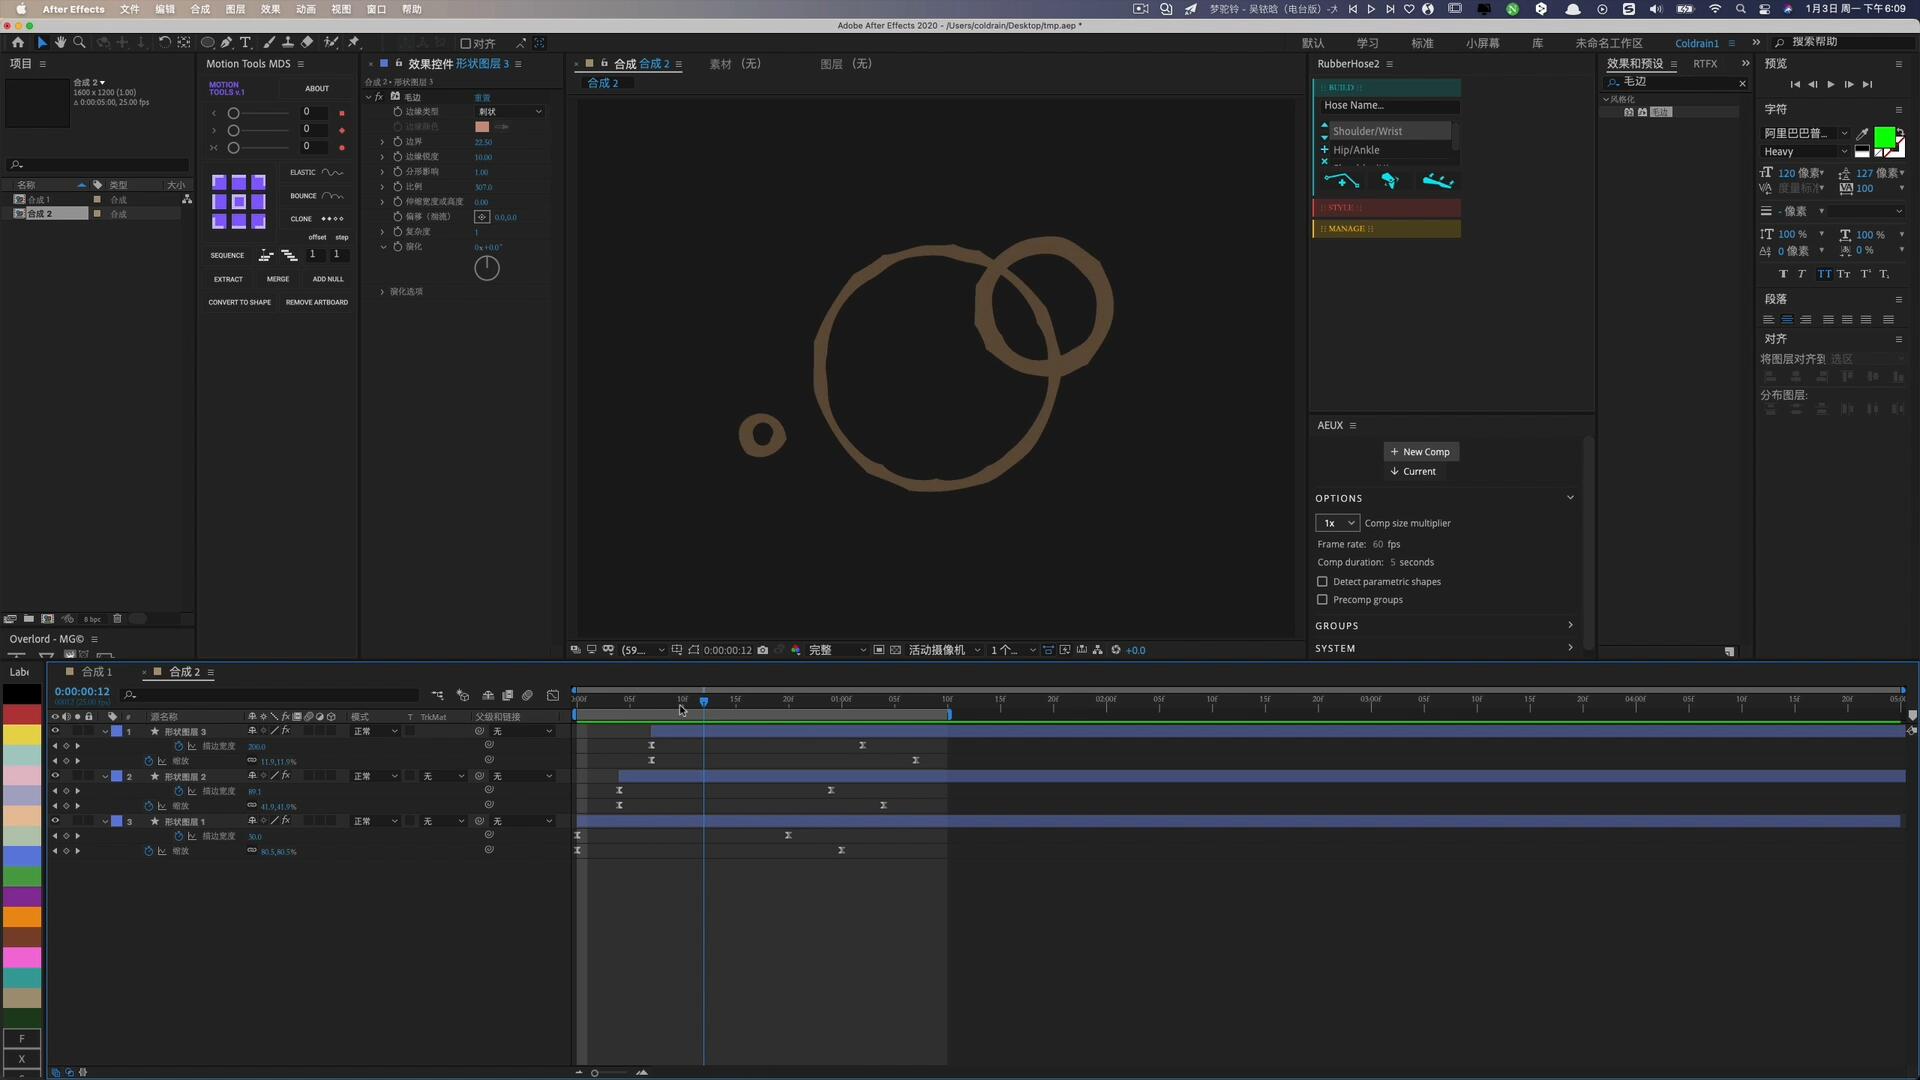Select the Zoom magnifier tool
This screenshot has height=1080, width=1920.
79,43
